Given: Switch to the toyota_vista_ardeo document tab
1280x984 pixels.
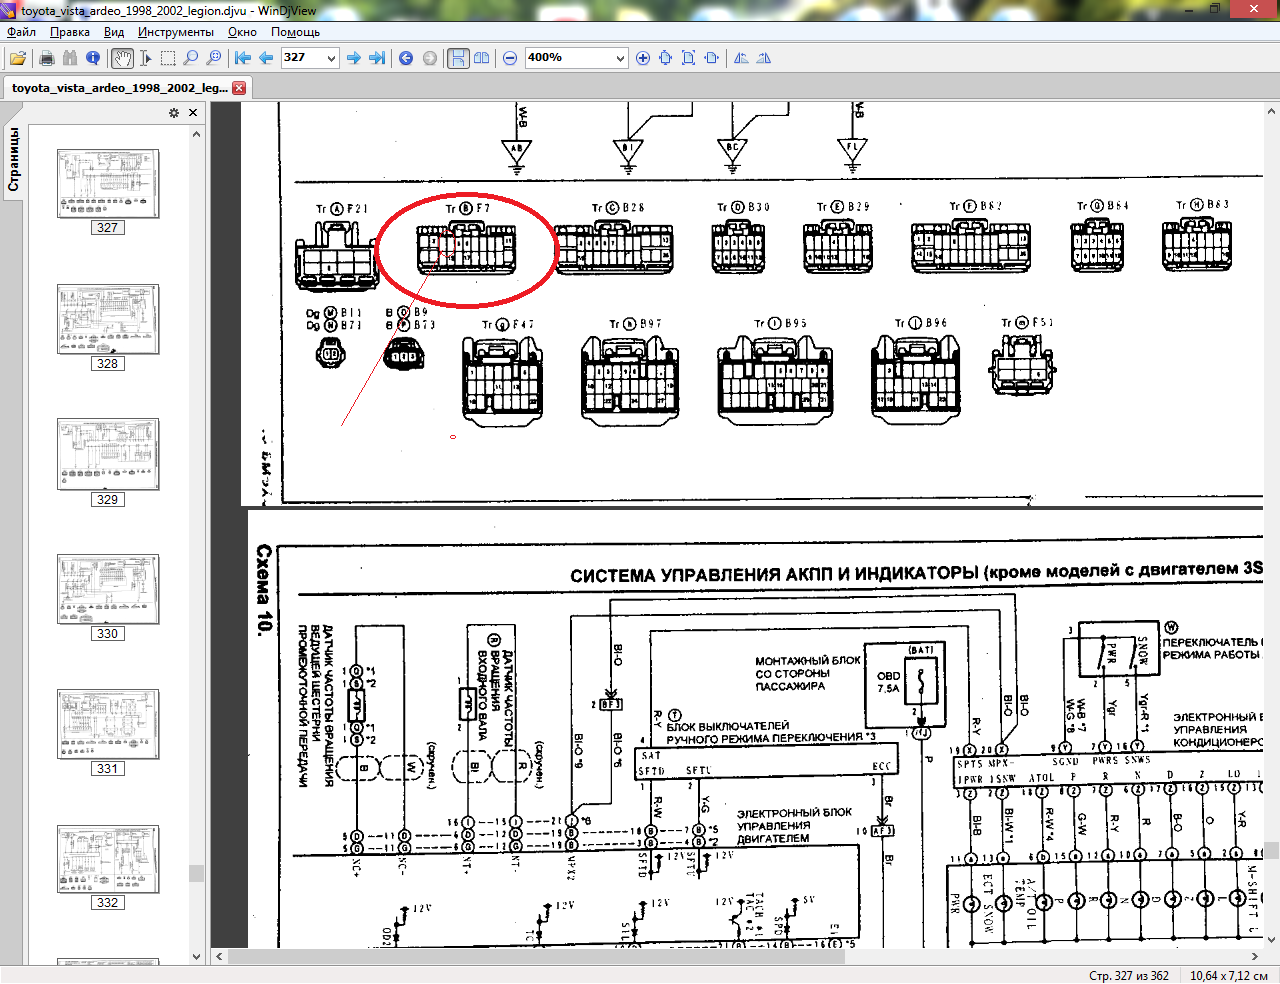Looking at the screenshot, I should [x=118, y=88].
